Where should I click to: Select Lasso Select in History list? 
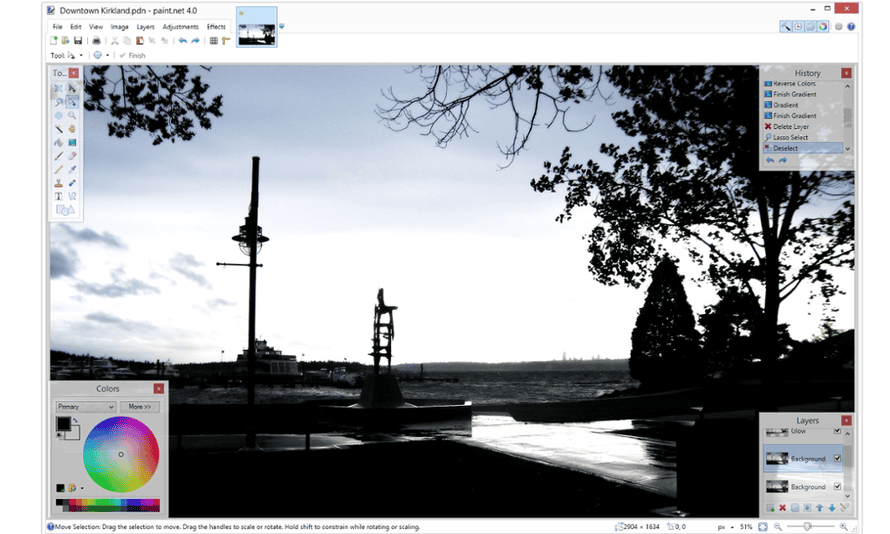(x=791, y=137)
